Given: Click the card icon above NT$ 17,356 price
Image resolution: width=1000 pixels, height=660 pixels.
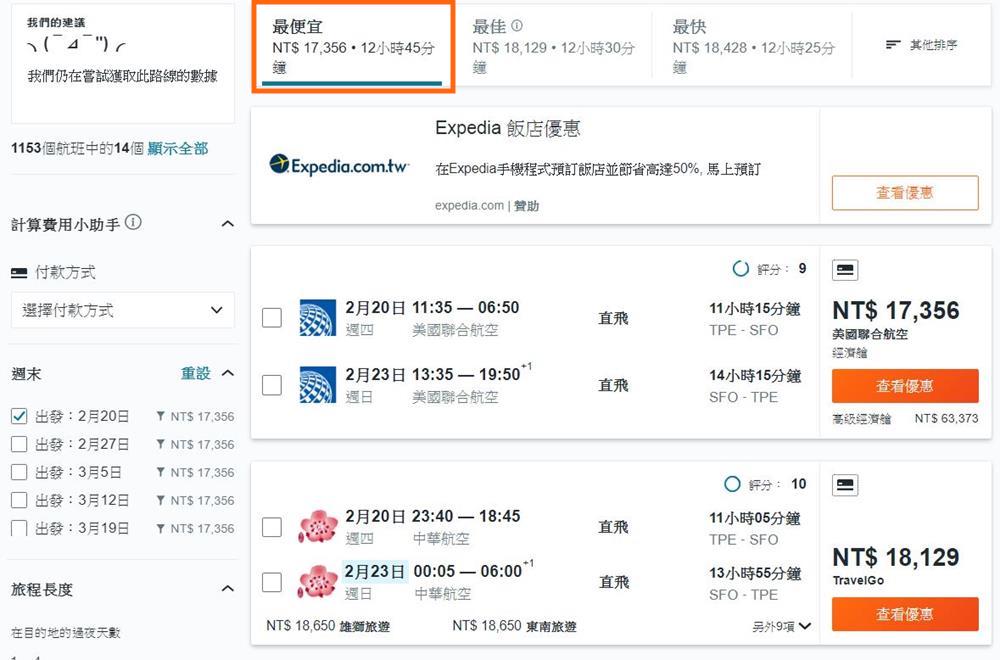Looking at the screenshot, I should (845, 270).
